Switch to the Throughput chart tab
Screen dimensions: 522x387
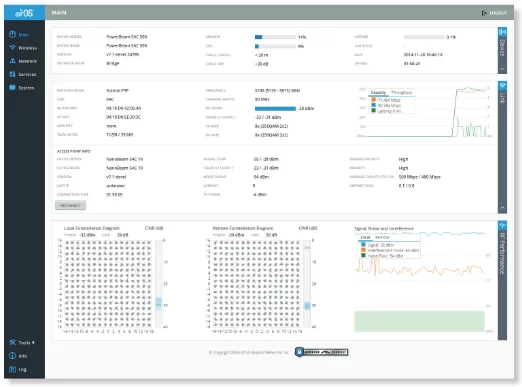[x=401, y=92]
